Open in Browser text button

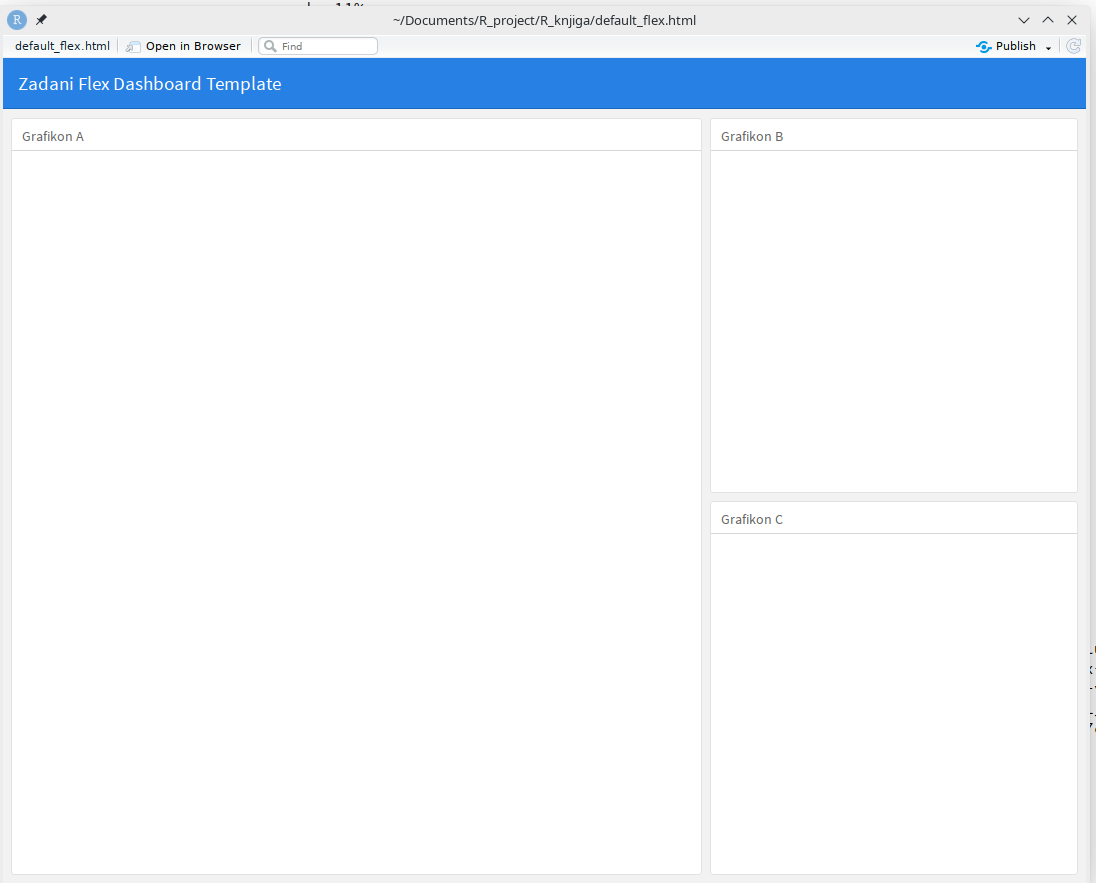(193, 46)
